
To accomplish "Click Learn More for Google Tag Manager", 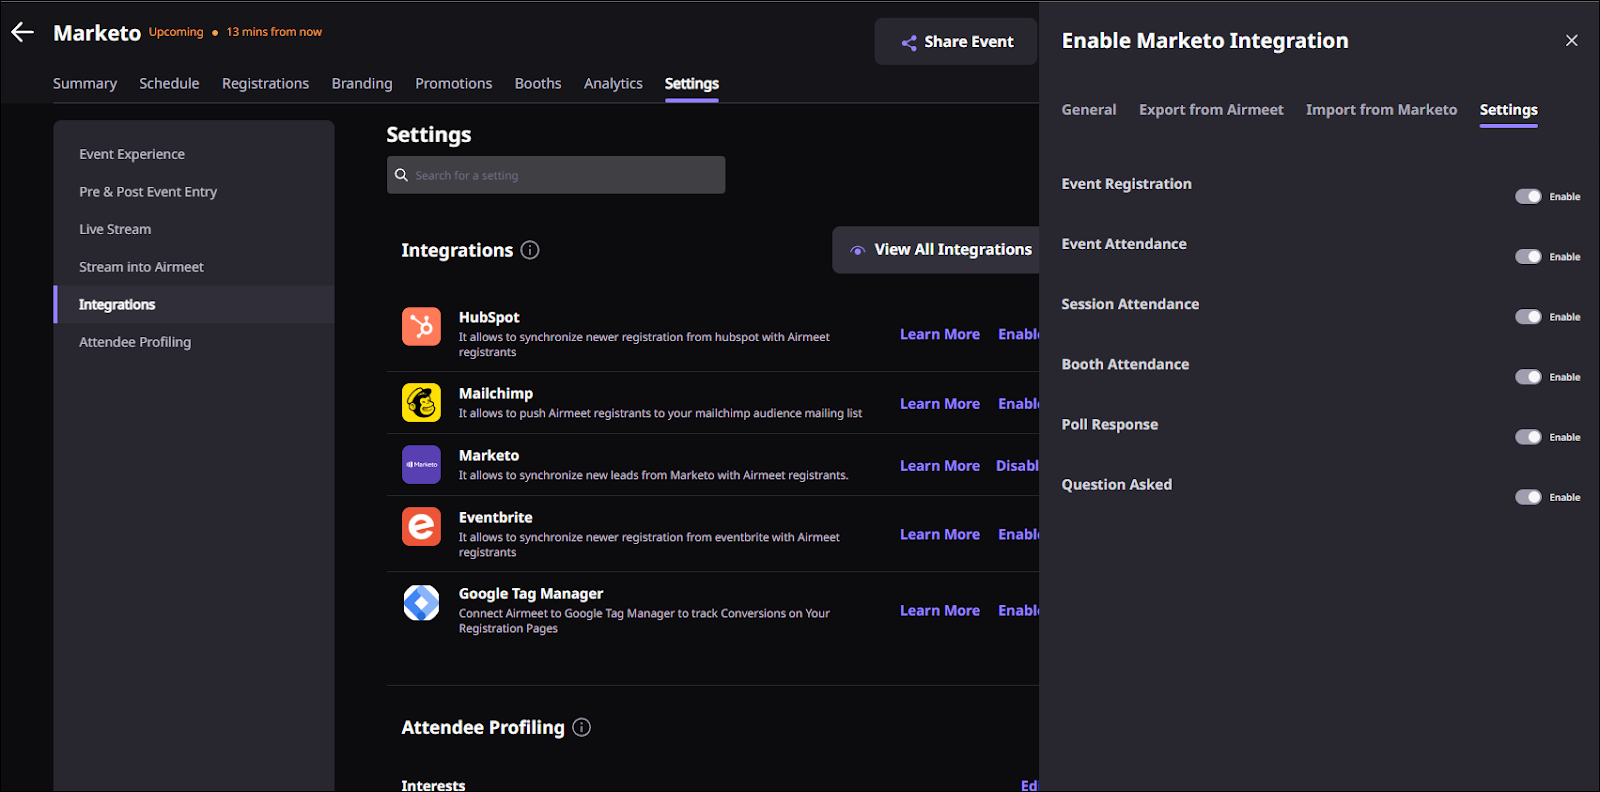I will click(939, 610).
